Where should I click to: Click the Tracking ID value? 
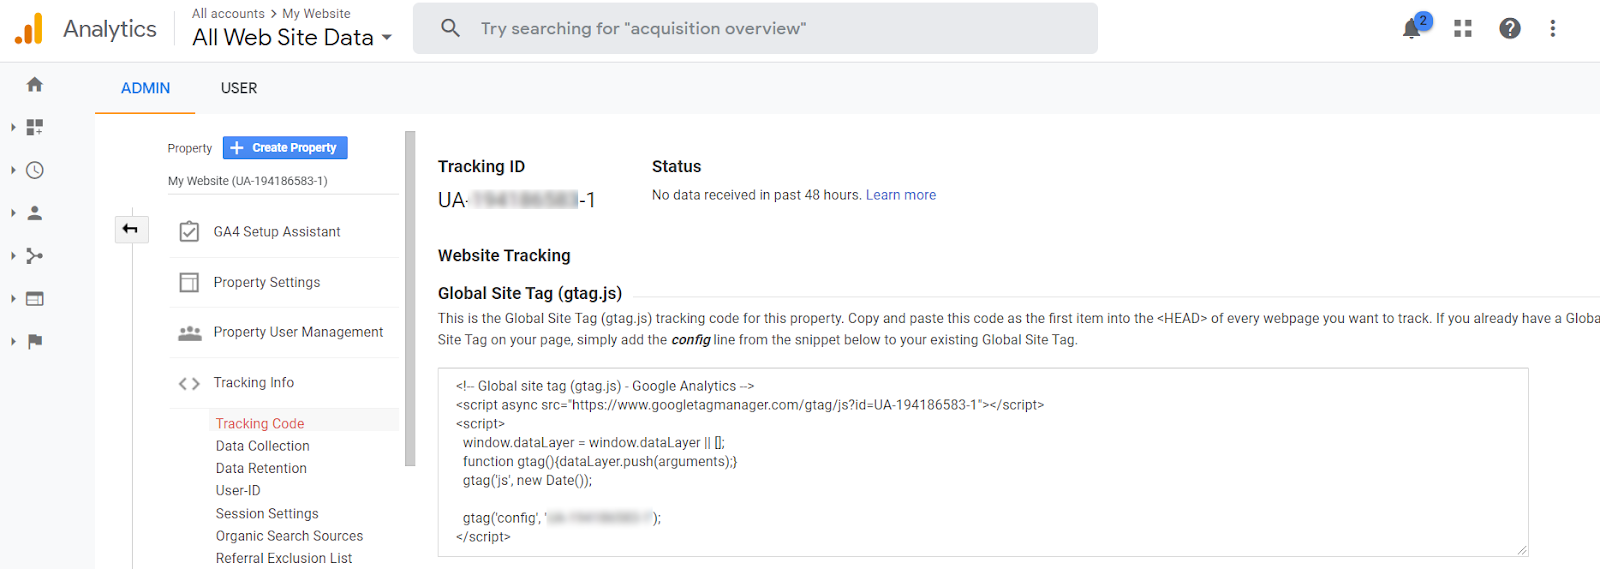coord(517,200)
